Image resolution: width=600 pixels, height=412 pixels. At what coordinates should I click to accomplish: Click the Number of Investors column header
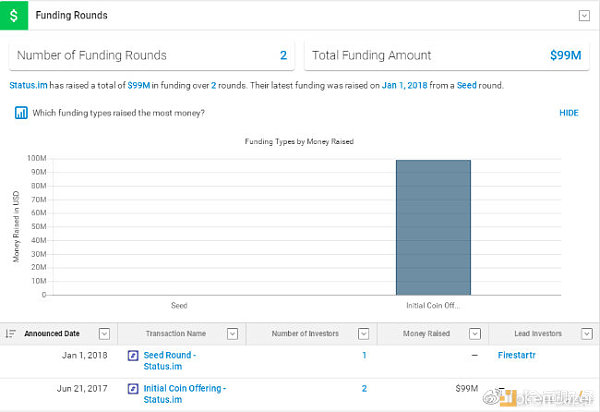click(305, 334)
